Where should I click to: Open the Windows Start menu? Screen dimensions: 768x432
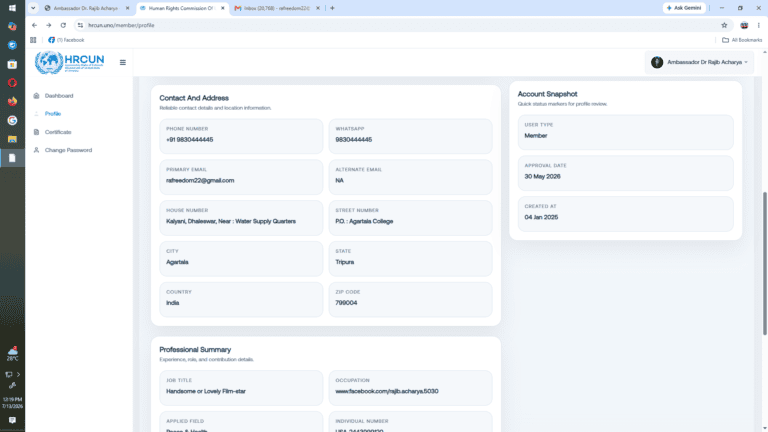pos(12,7)
